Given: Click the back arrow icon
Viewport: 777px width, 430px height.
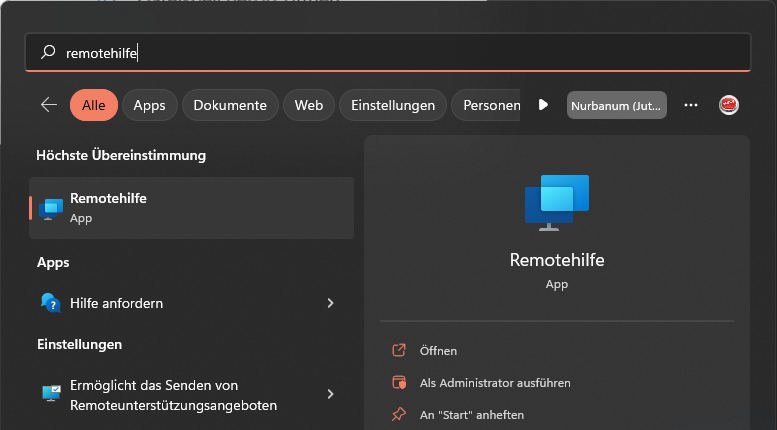Looking at the screenshot, I should [x=48, y=105].
